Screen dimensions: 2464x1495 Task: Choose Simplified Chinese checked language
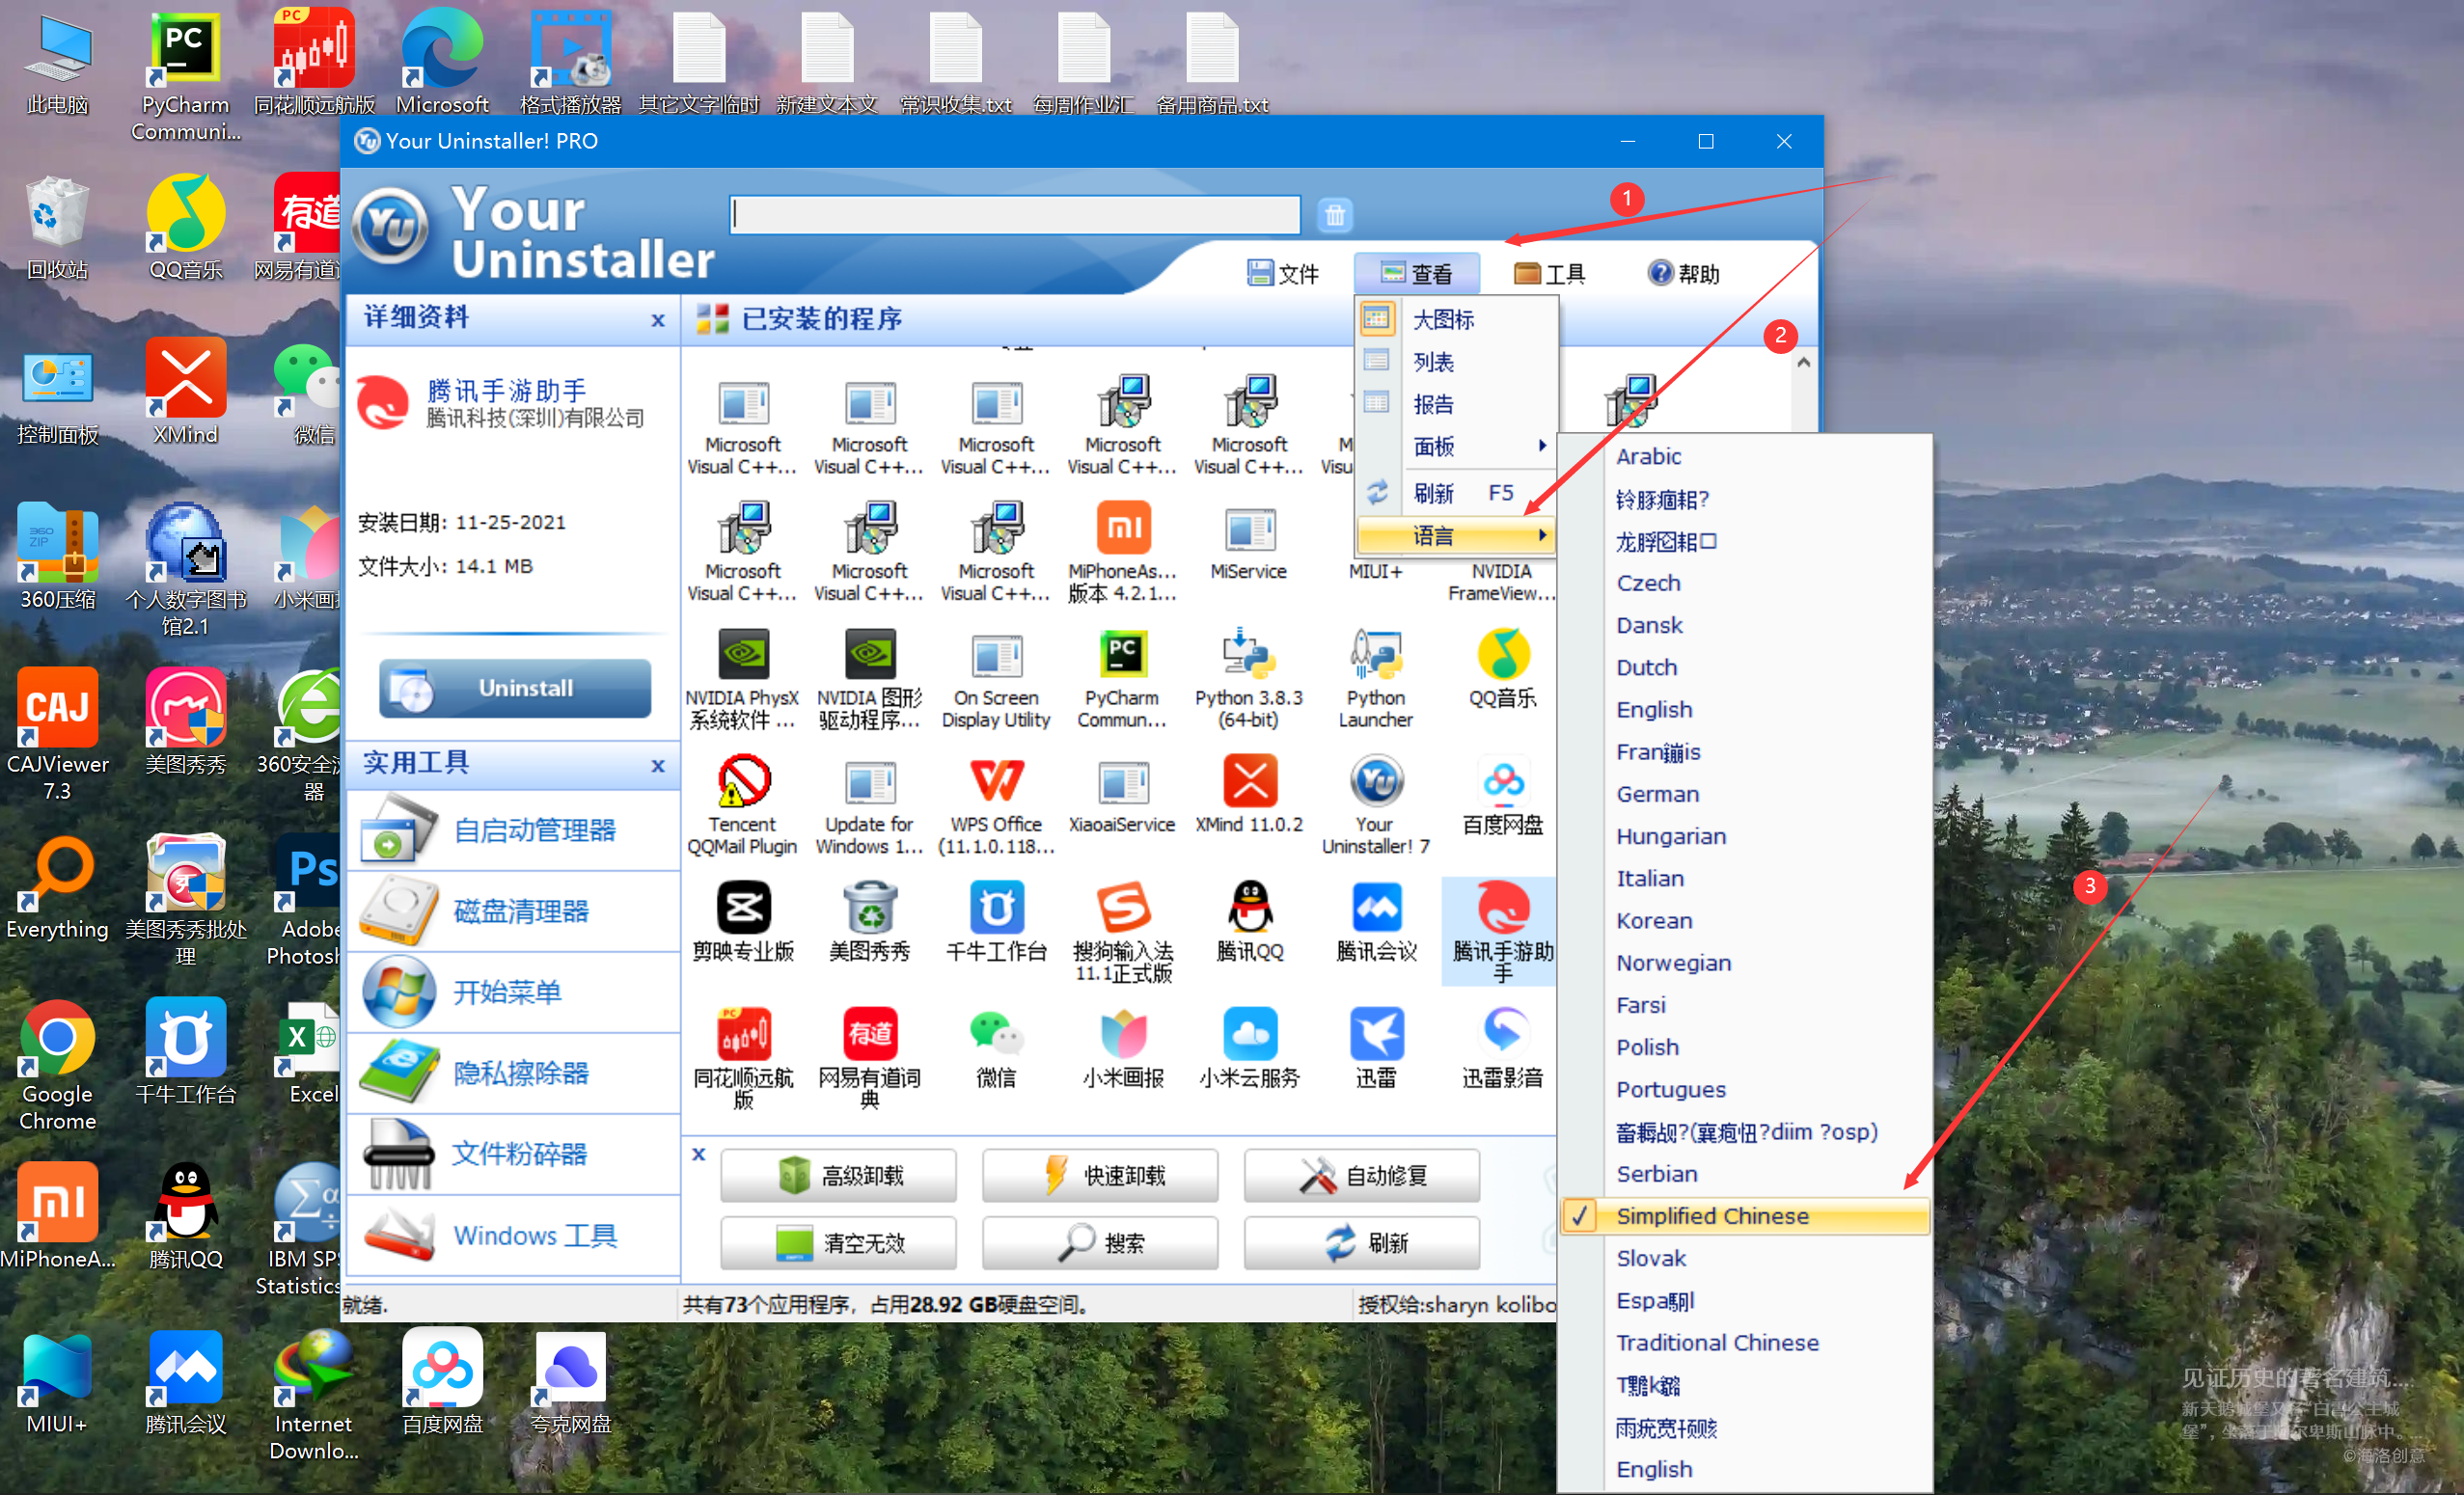pos(1712,1216)
